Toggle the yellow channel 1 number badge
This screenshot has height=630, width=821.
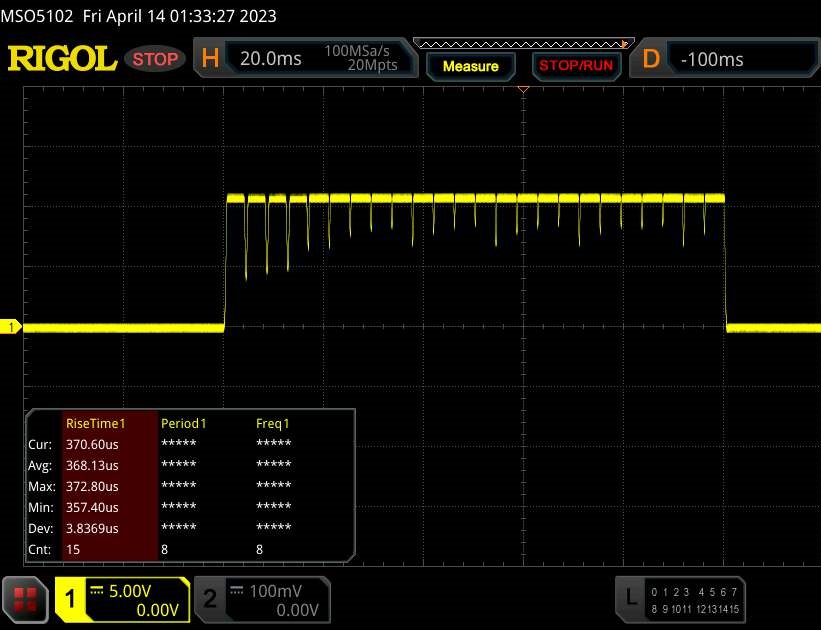point(71,598)
